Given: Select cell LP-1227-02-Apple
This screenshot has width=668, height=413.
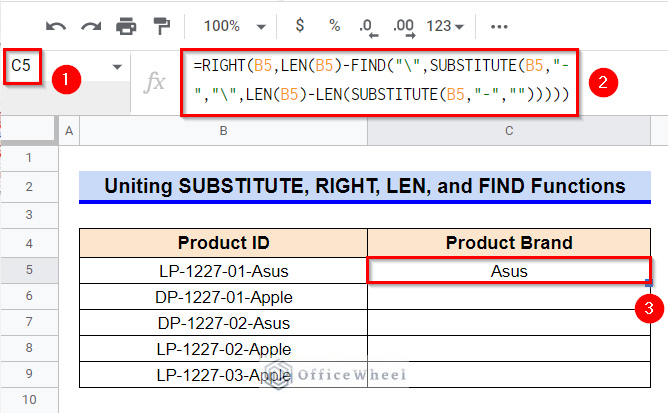Looking at the screenshot, I should (224, 349).
